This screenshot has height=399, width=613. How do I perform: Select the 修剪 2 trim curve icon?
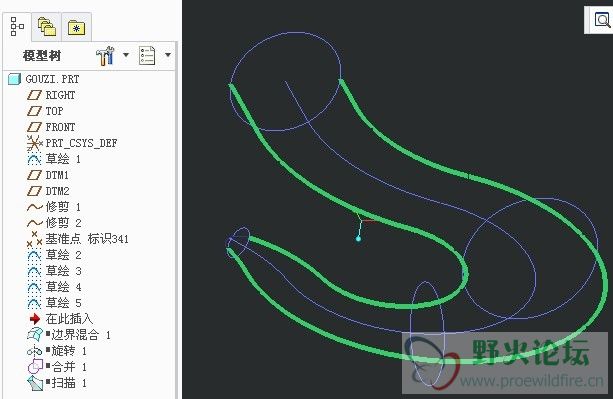click(x=34, y=223)
